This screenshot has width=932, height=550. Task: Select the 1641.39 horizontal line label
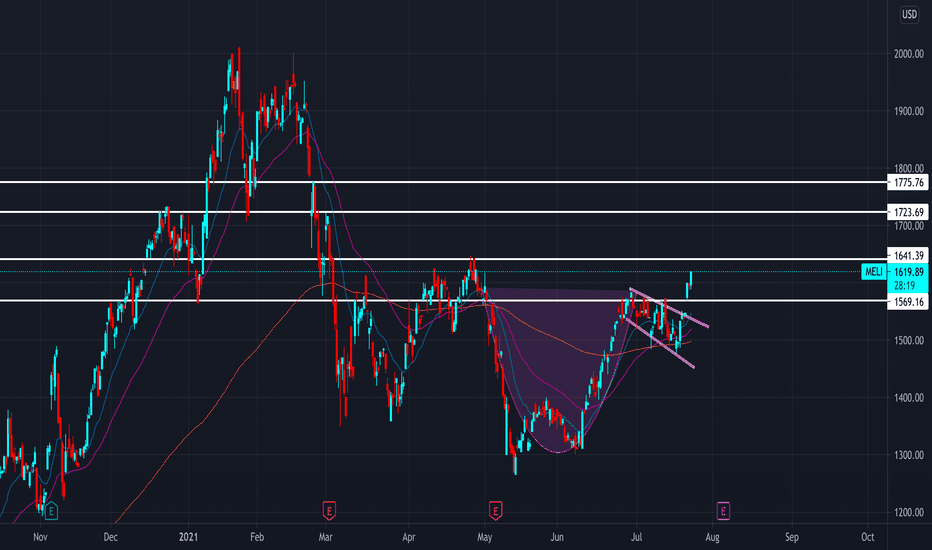(x=908, y=256)
